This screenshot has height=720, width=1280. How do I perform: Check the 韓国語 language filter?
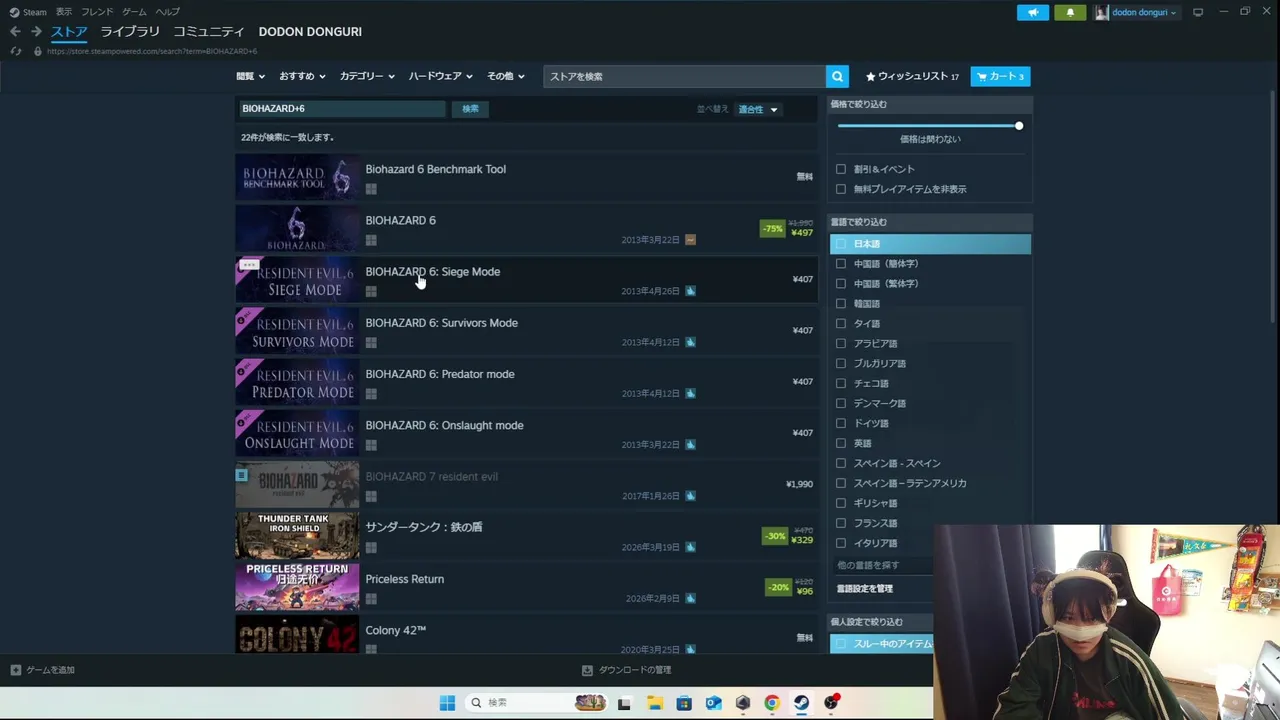coord(841,304)
